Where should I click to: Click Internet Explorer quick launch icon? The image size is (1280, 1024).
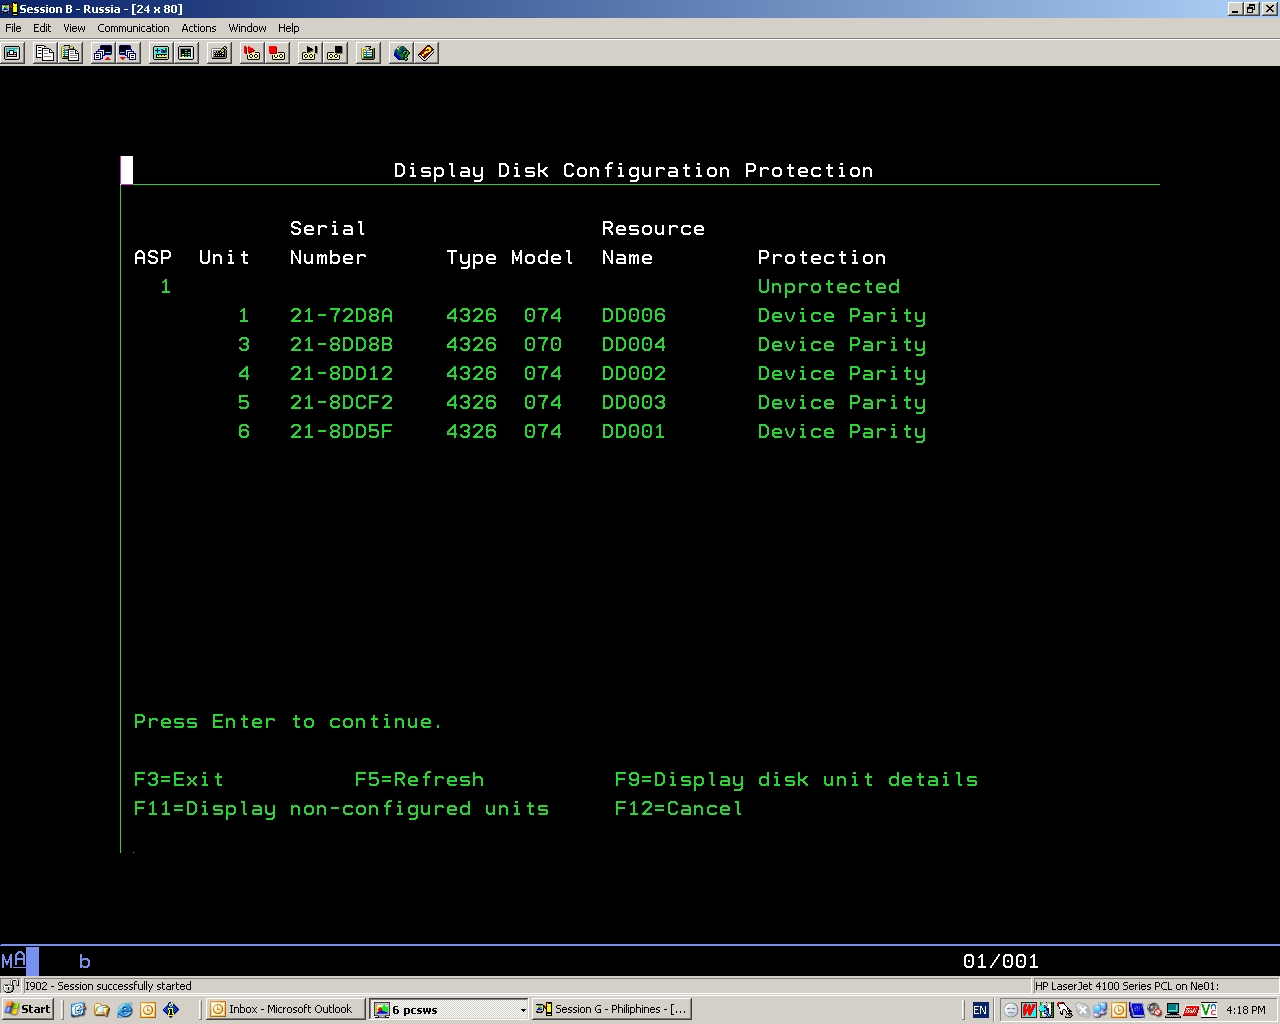[x=124, y=1010]
